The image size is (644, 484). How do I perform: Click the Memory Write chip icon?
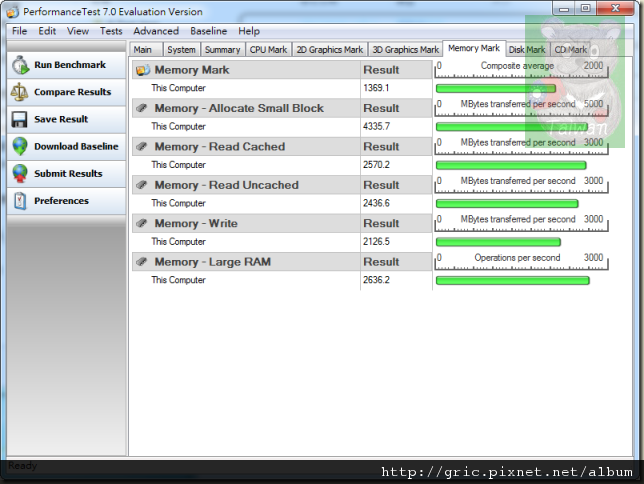click(142, 223)
